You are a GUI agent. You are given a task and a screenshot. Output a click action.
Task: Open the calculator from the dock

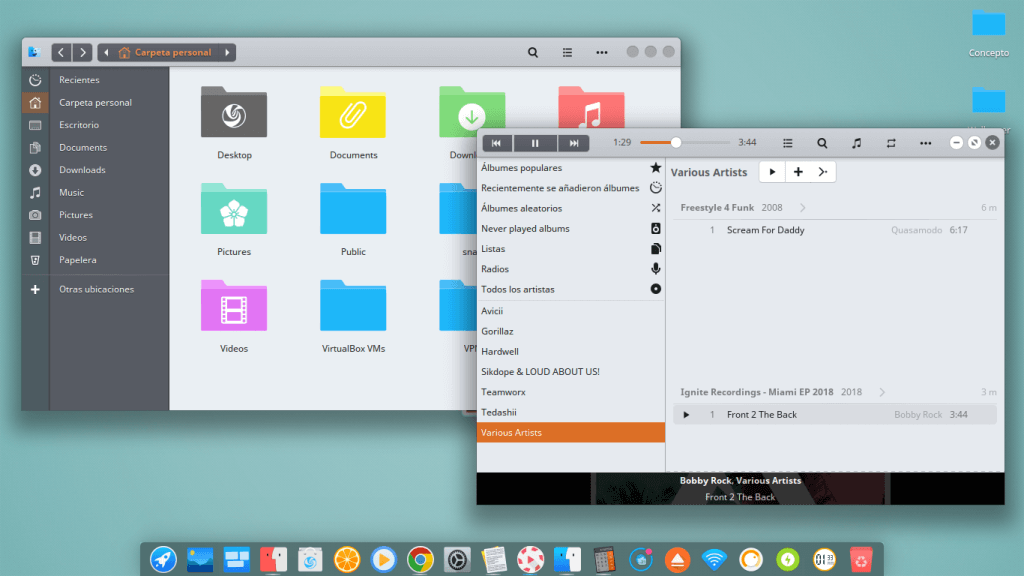click(604, 560)
